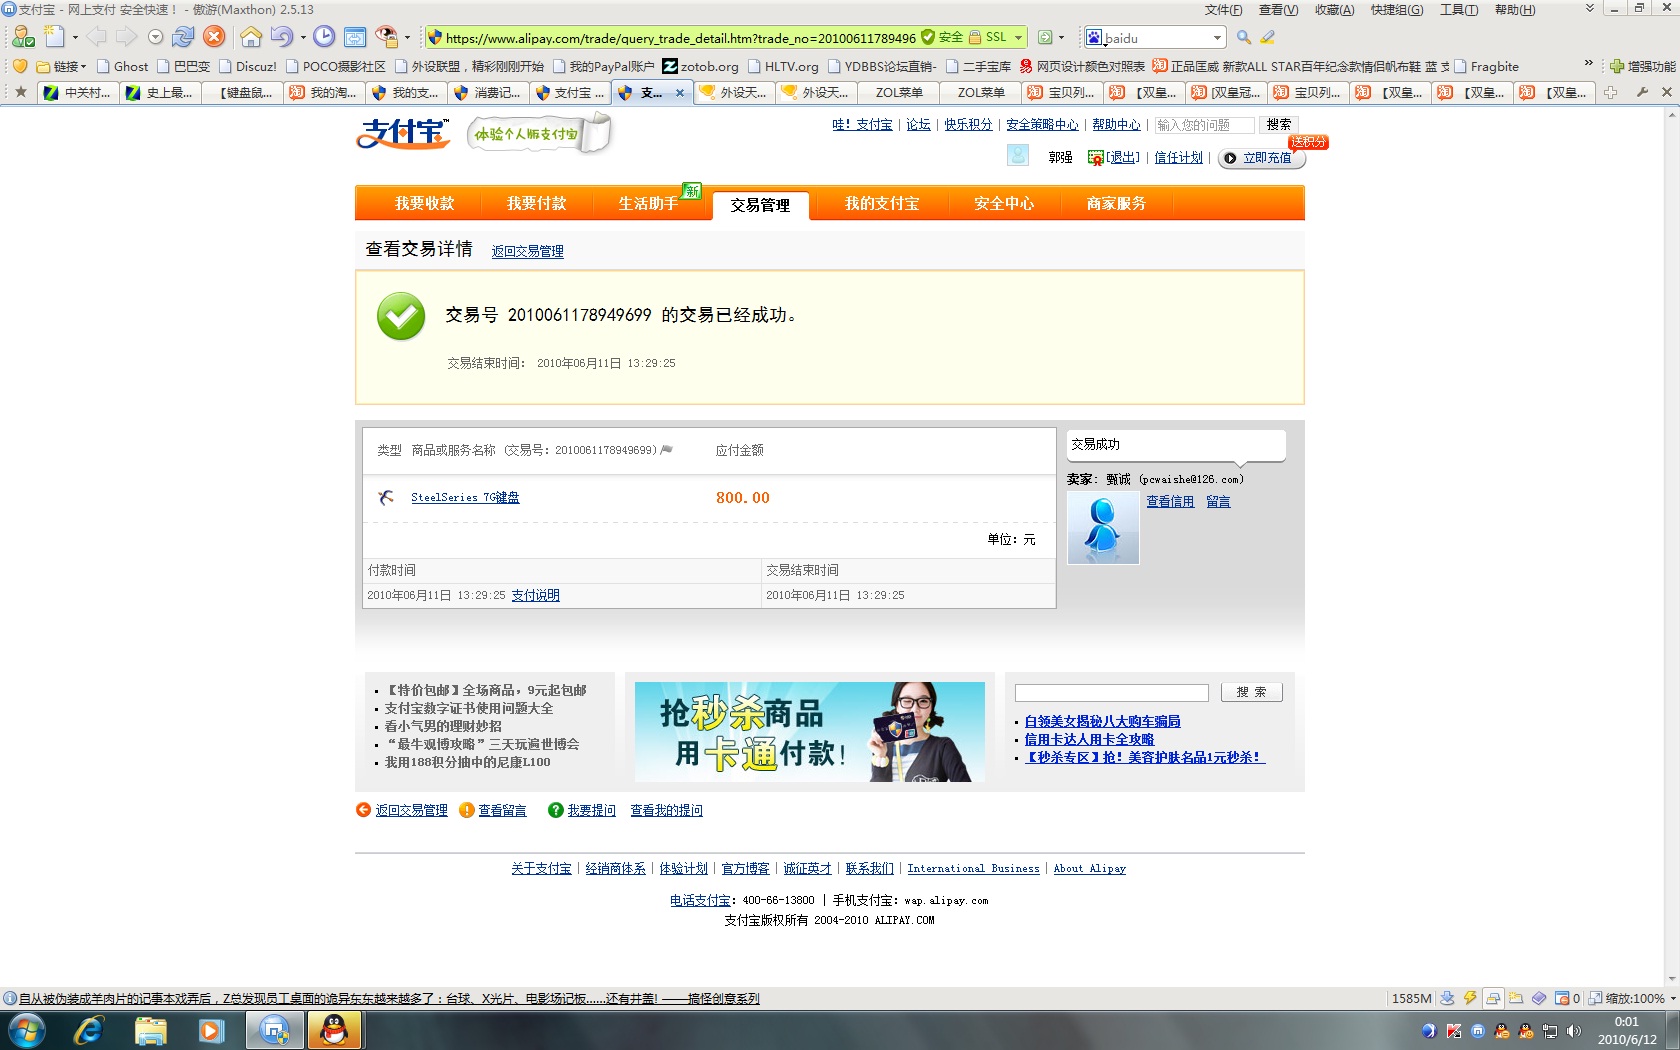Image resolution: width=1680 pixels, height=1050 pixels.
Task: Go to the home page icon
Action: [x=251, y=37]
